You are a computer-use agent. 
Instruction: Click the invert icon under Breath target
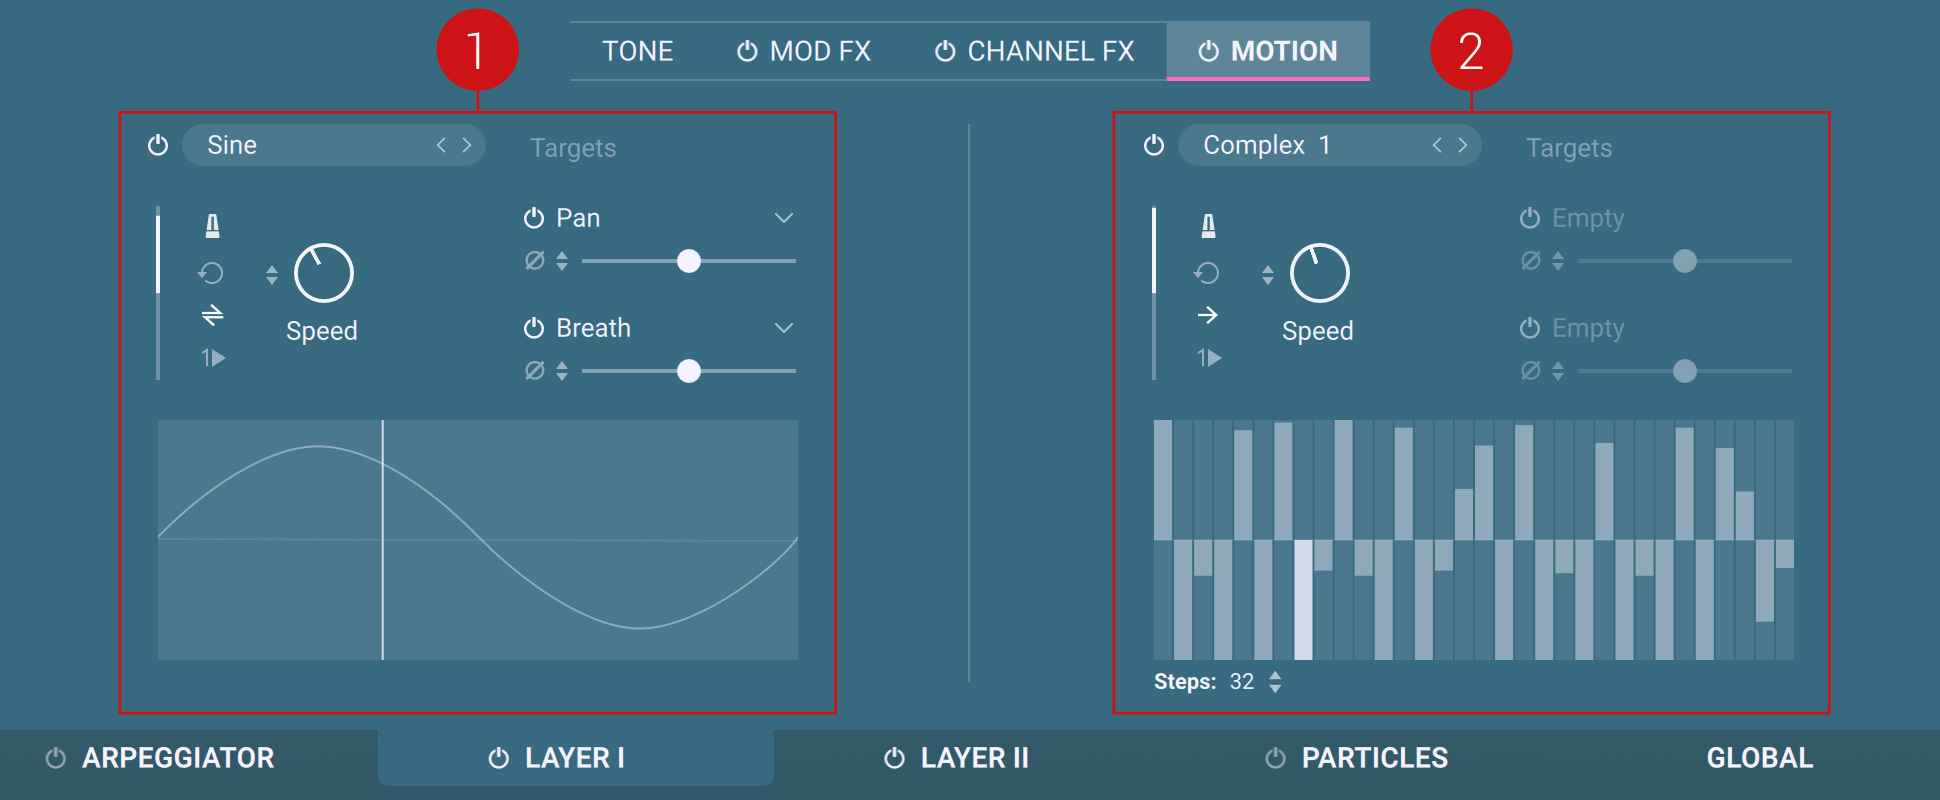535,371
